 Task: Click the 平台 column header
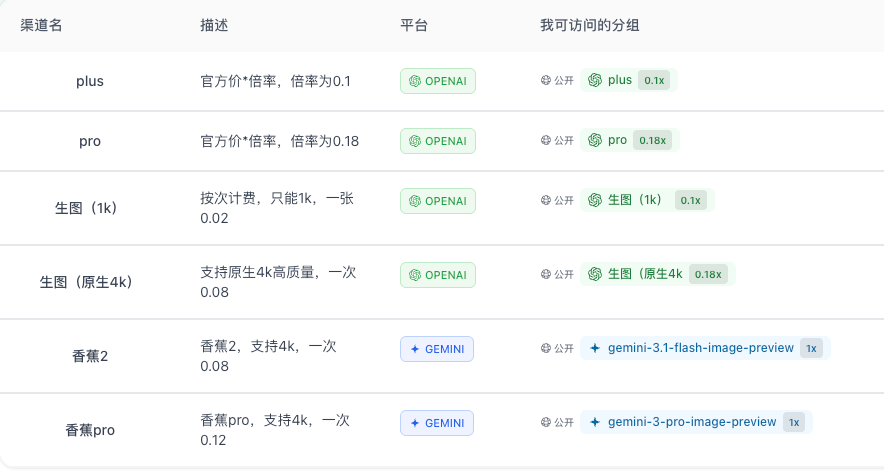coord(414,25)
